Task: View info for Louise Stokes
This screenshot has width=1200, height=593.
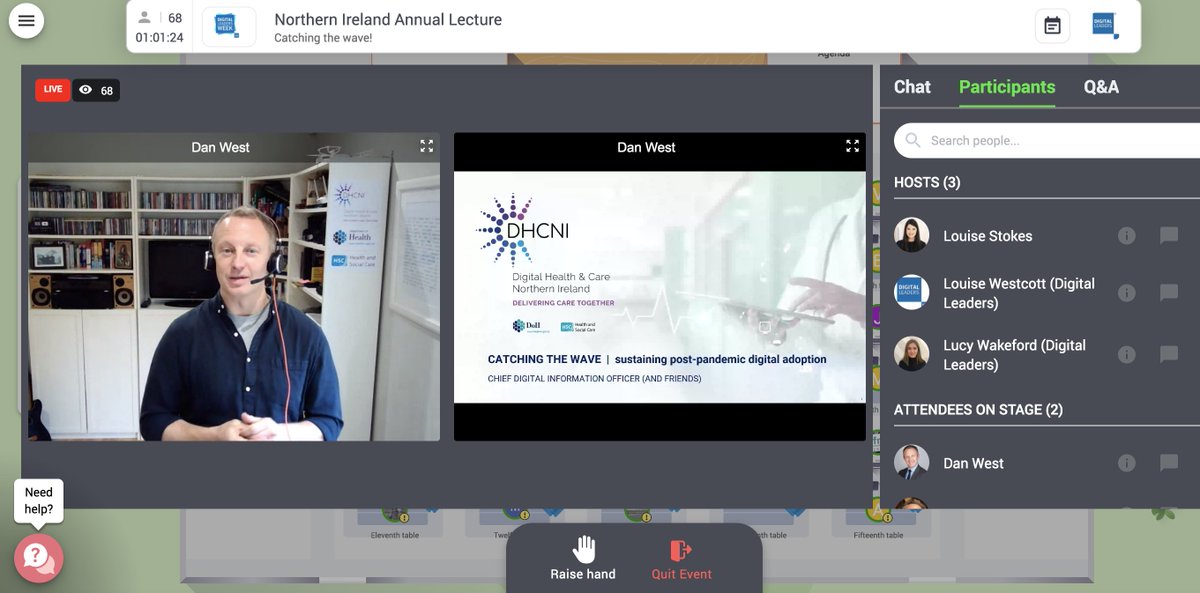Action: [x=1126, y=236]
